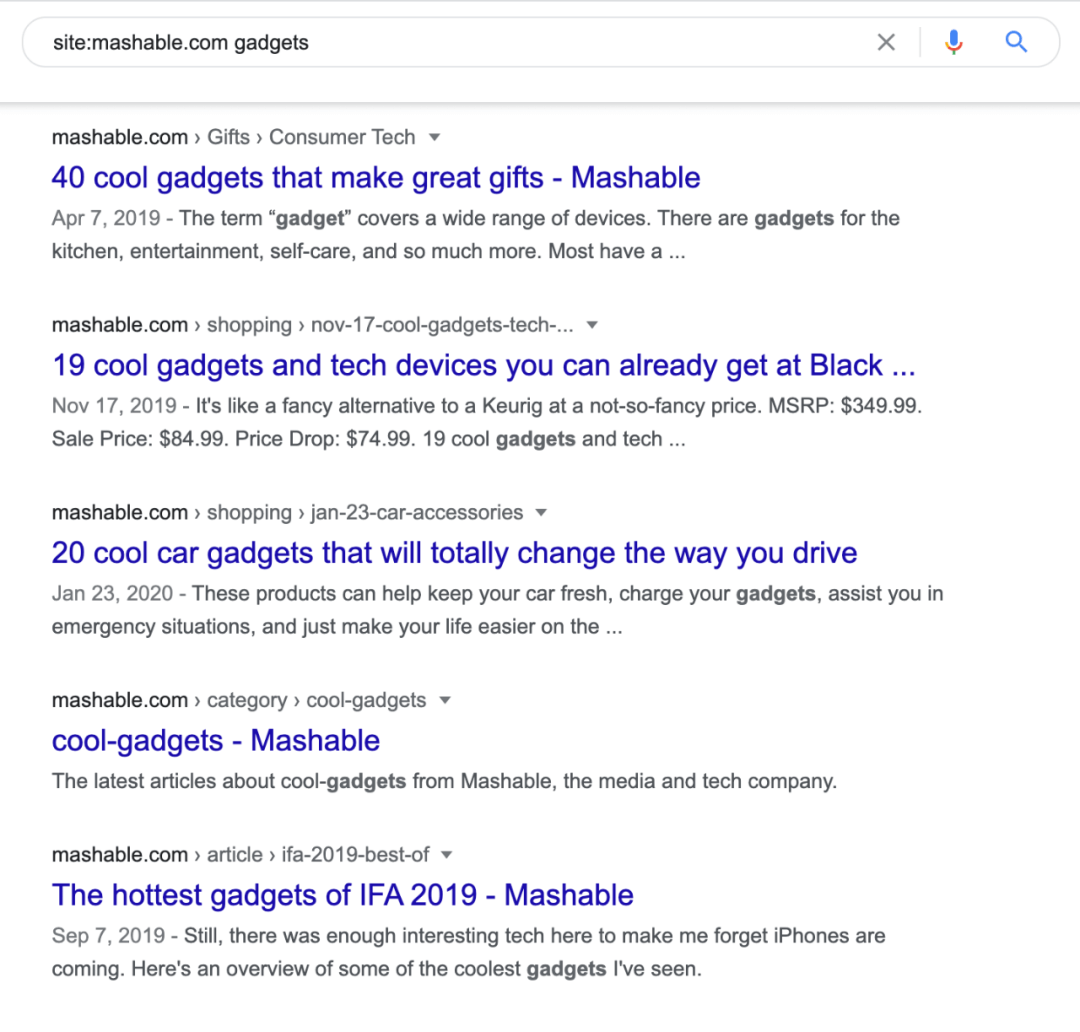Clear the search query with the X icon

[x=886, y=43]
